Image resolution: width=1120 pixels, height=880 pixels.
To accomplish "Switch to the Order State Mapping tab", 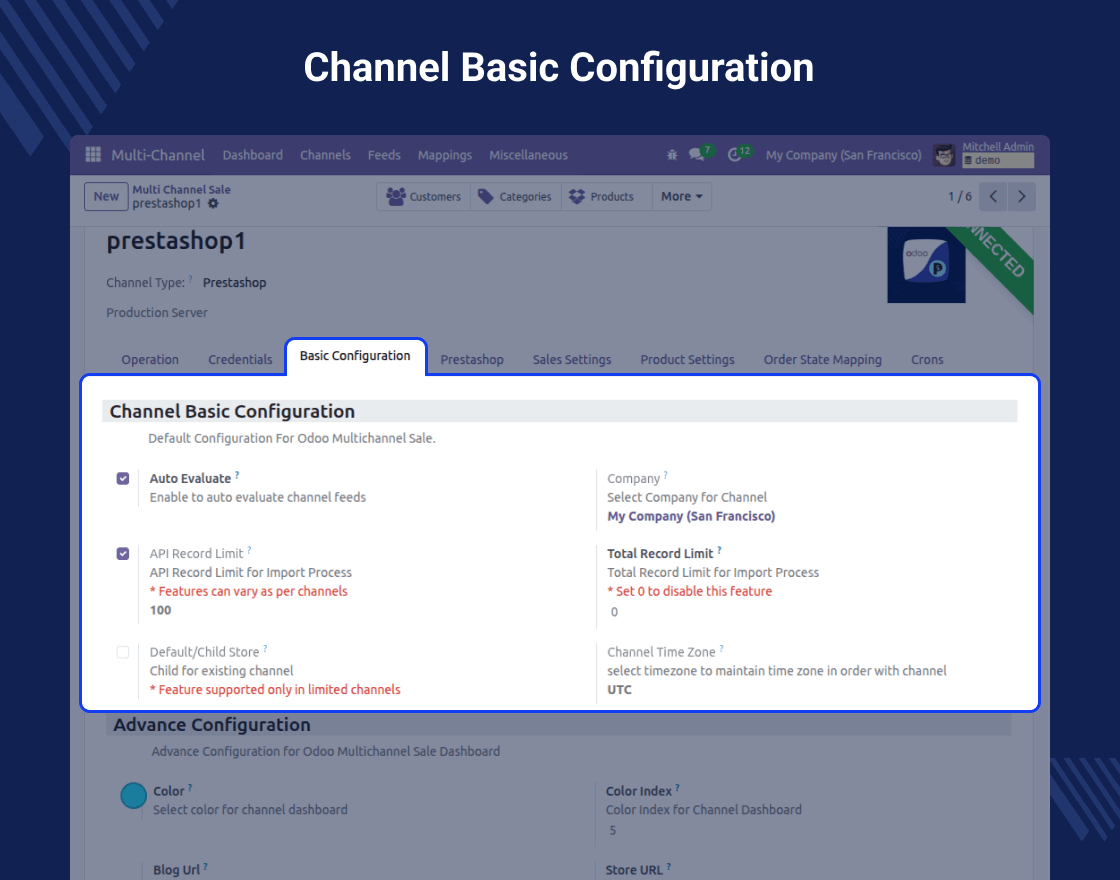I will click(x=823, y=359).
